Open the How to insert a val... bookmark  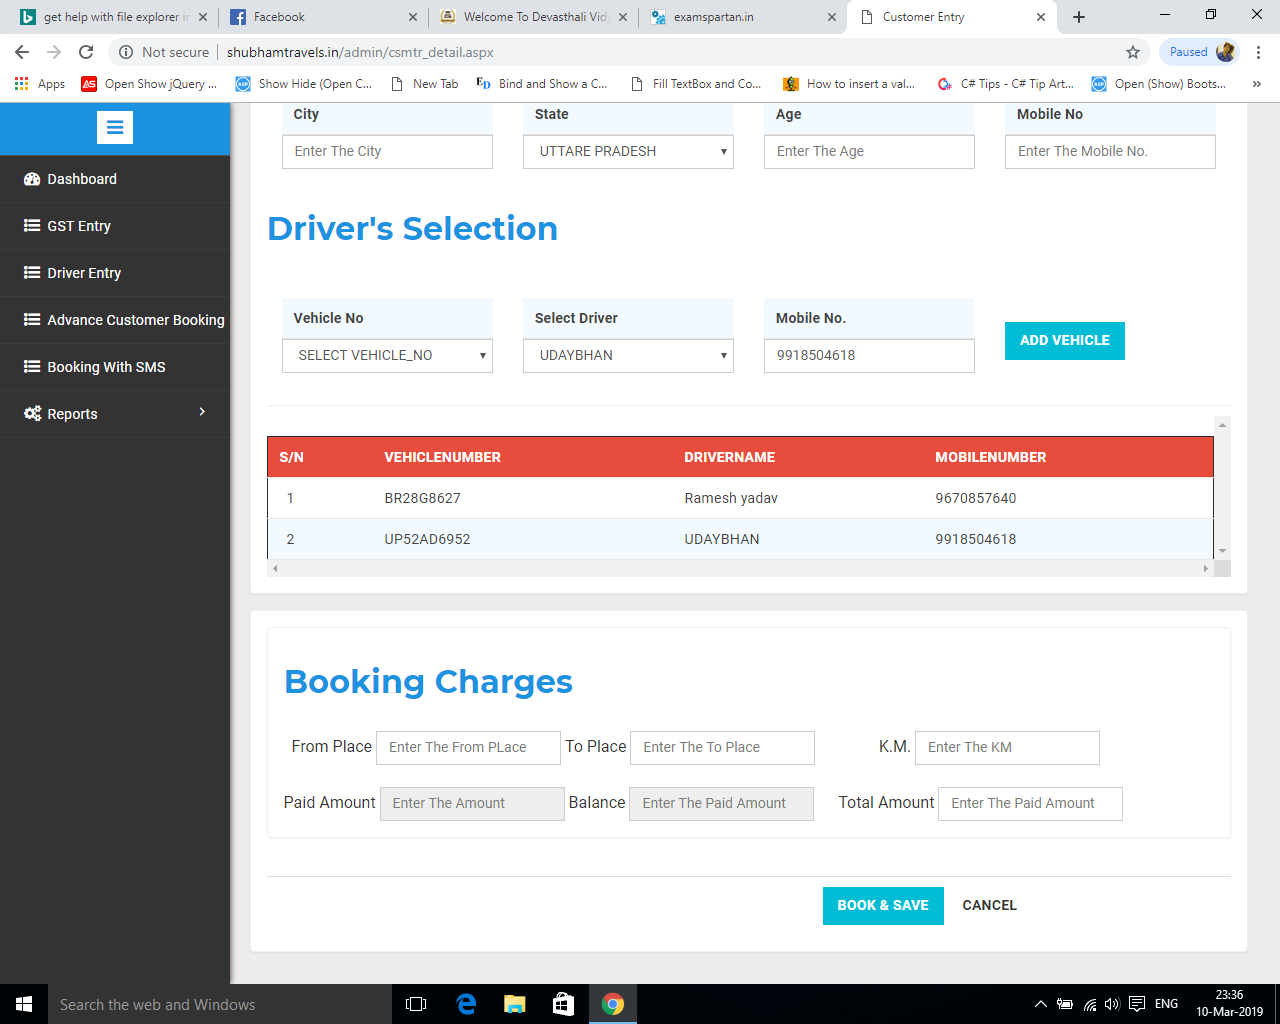tap(849, 84)
